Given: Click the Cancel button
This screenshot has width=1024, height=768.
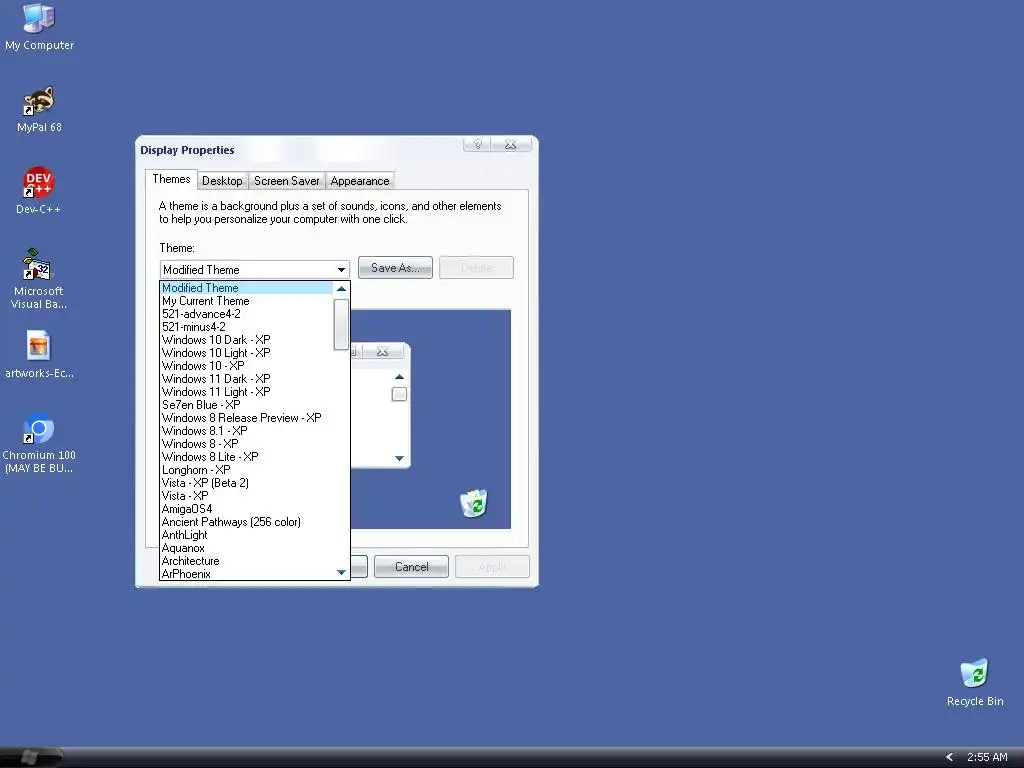Looking at the screenshot, I should pyautogui.click(x=411, y=567).
